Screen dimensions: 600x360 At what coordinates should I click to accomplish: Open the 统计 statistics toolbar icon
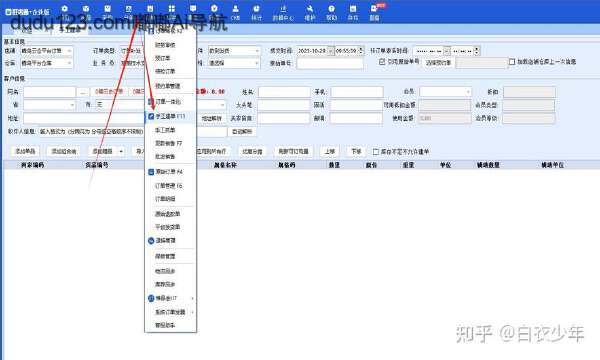click(x=256, y=12)
